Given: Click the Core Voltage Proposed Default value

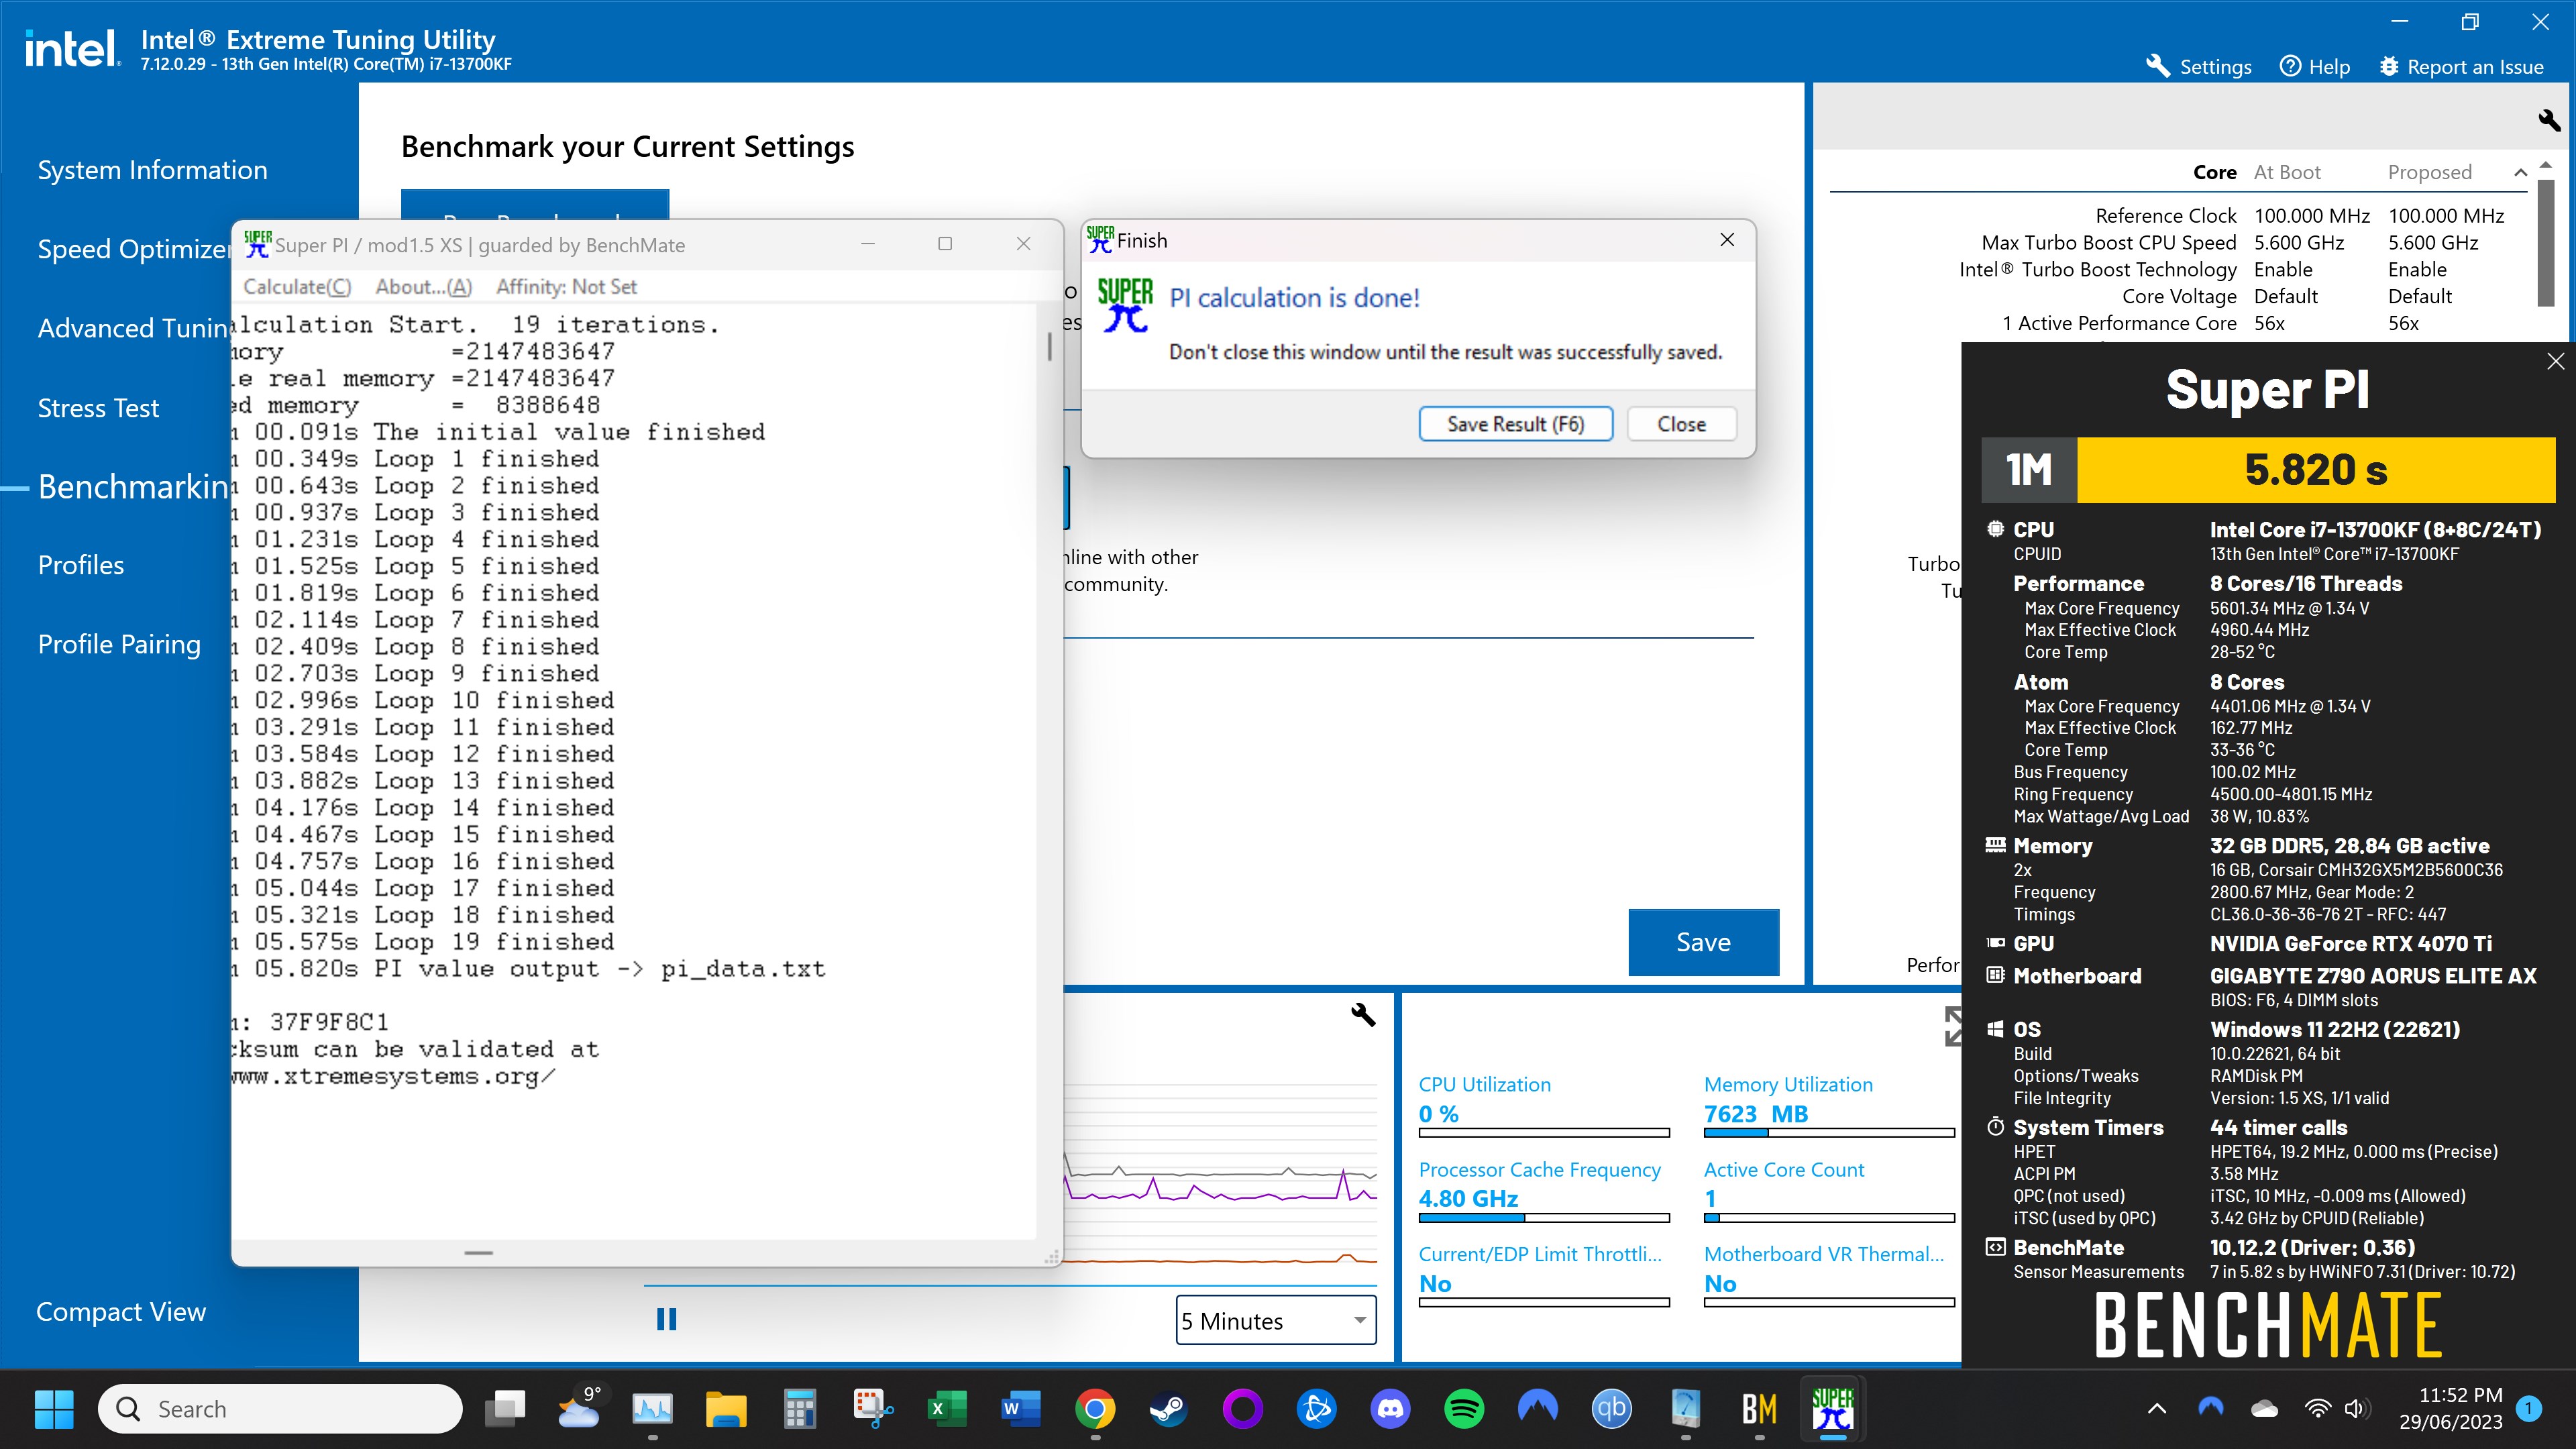Looking at the screenshot, I should (2420, 297).
